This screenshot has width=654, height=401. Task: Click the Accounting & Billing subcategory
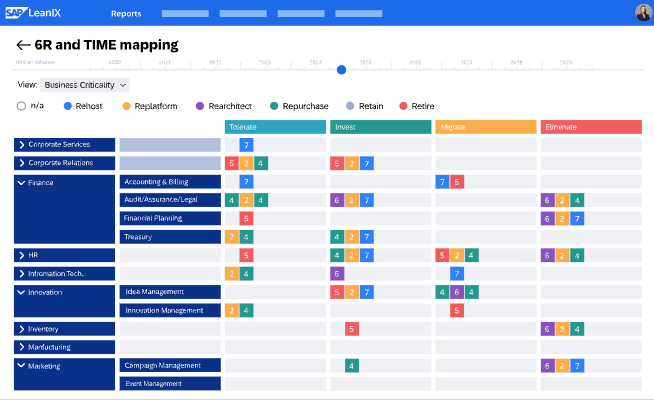169,182
